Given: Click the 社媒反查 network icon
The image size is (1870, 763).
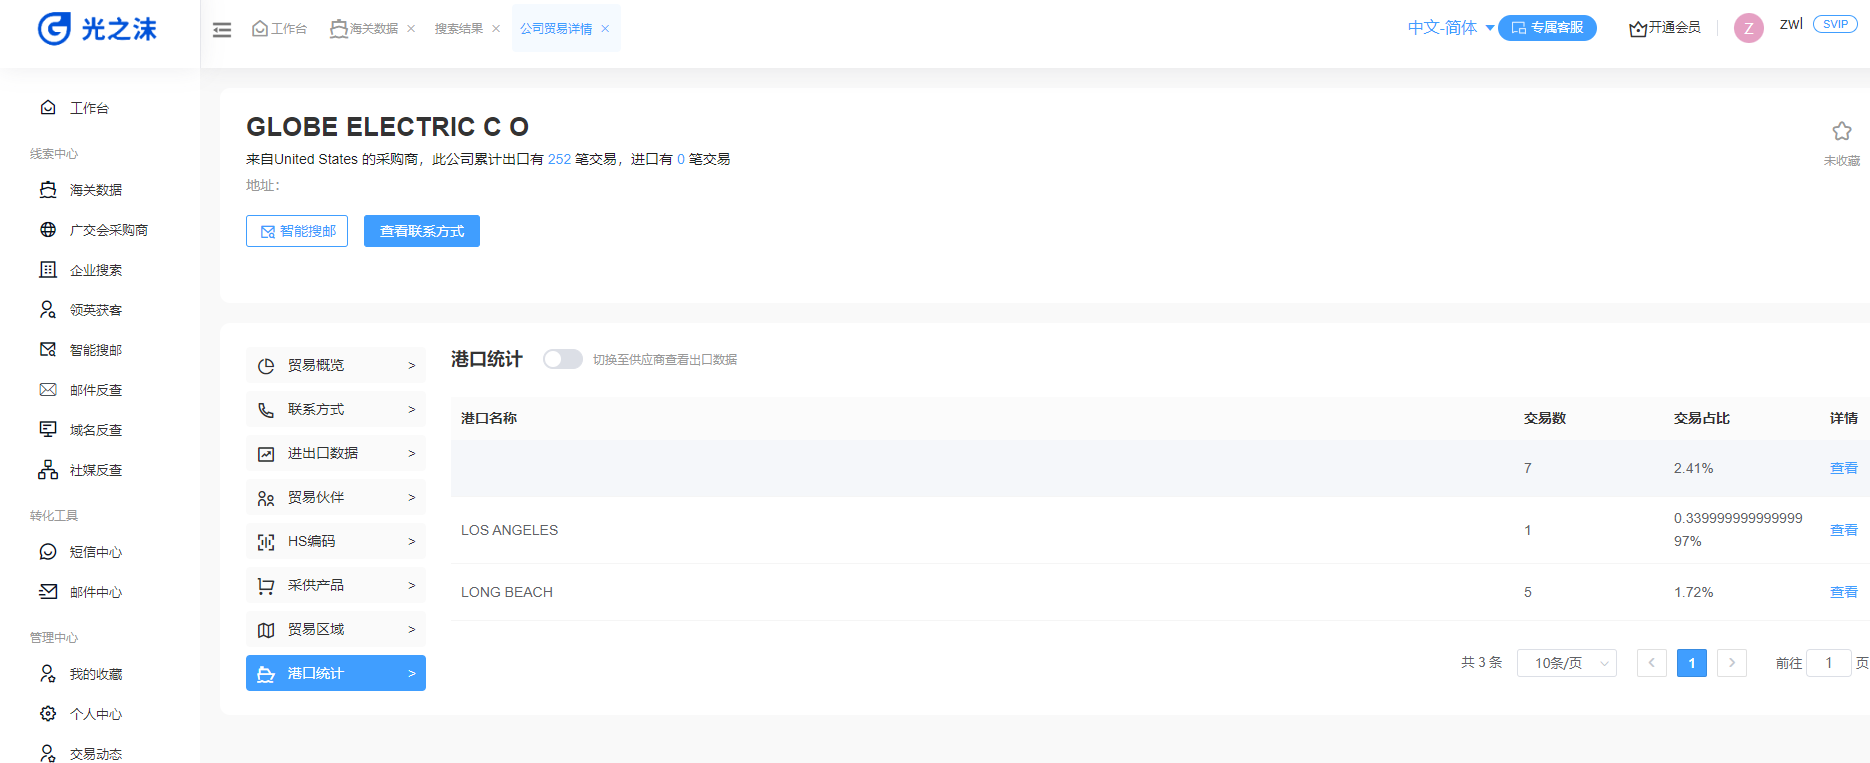Looking at the screenshot, I should [48, 470].
